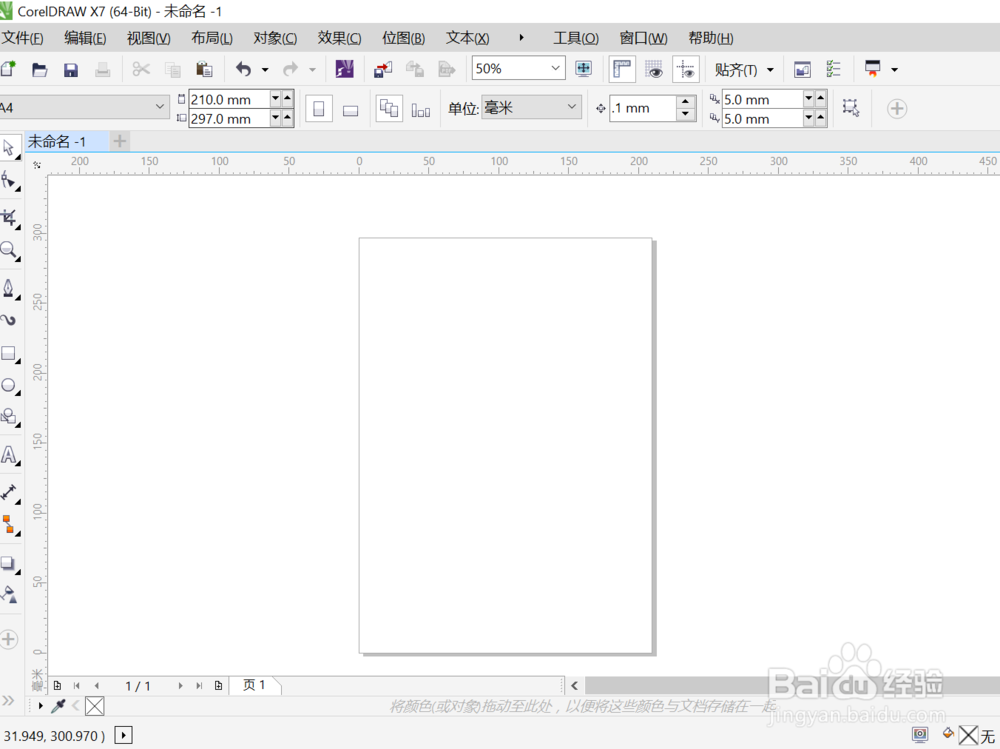1000x749 pixels.
Task: Select the Crop tool
Action: [8, 219]
